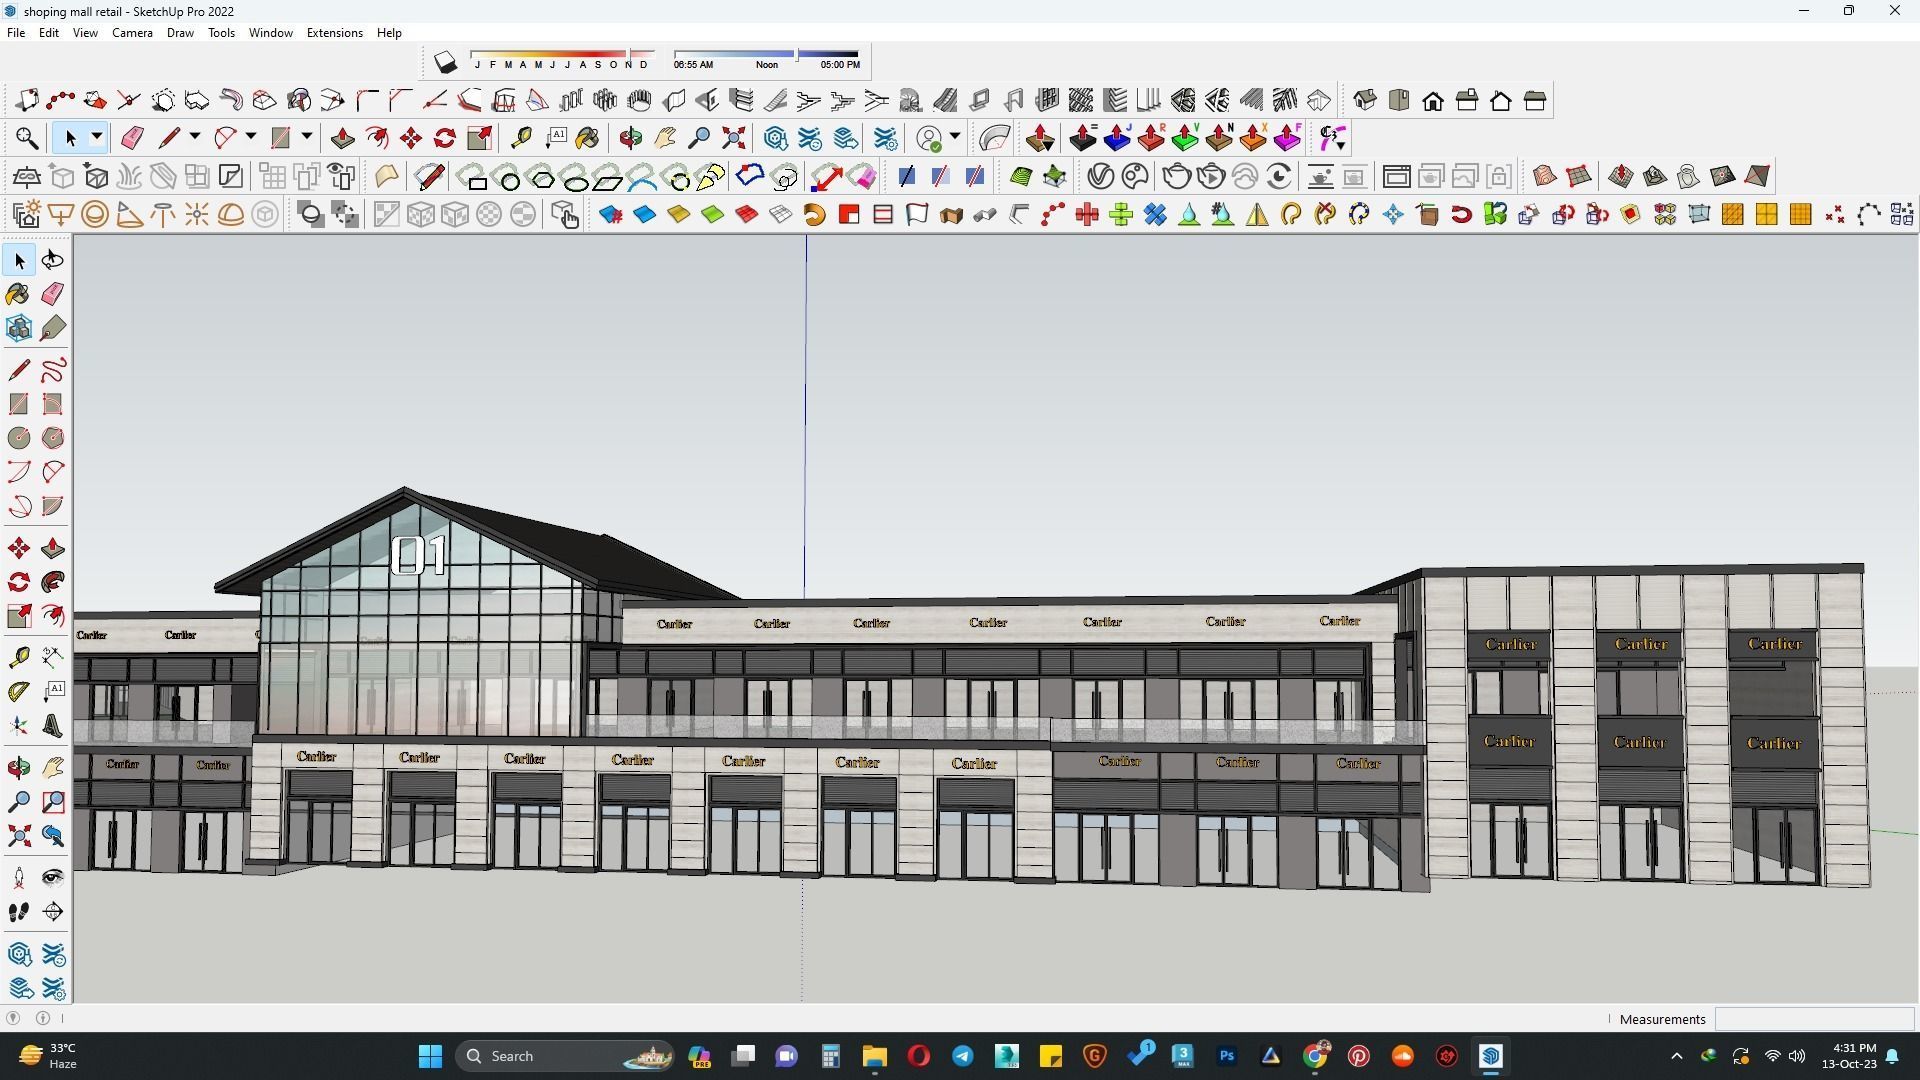1920x1080 pixels.
Task: Open Search SketchUp magnifier icon
Action: pyautogui.click(x=27, y=138)
